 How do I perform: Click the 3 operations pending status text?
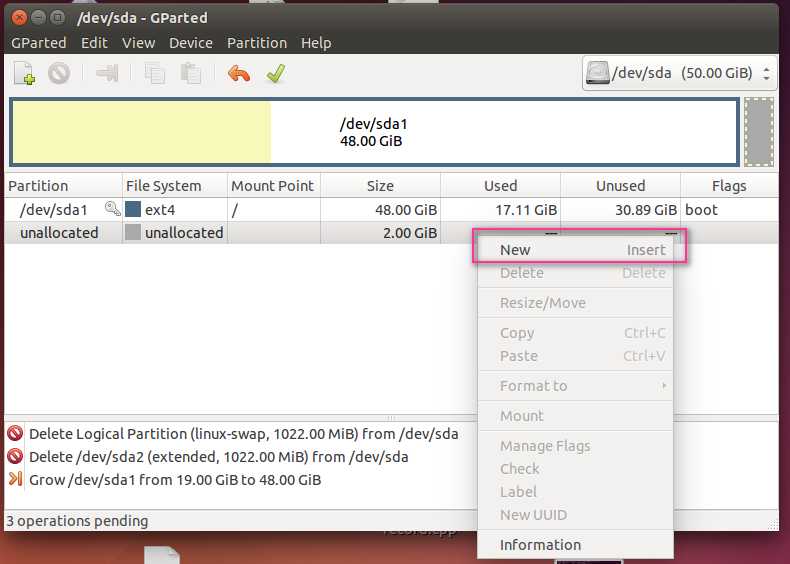click(x=77, y=521)
